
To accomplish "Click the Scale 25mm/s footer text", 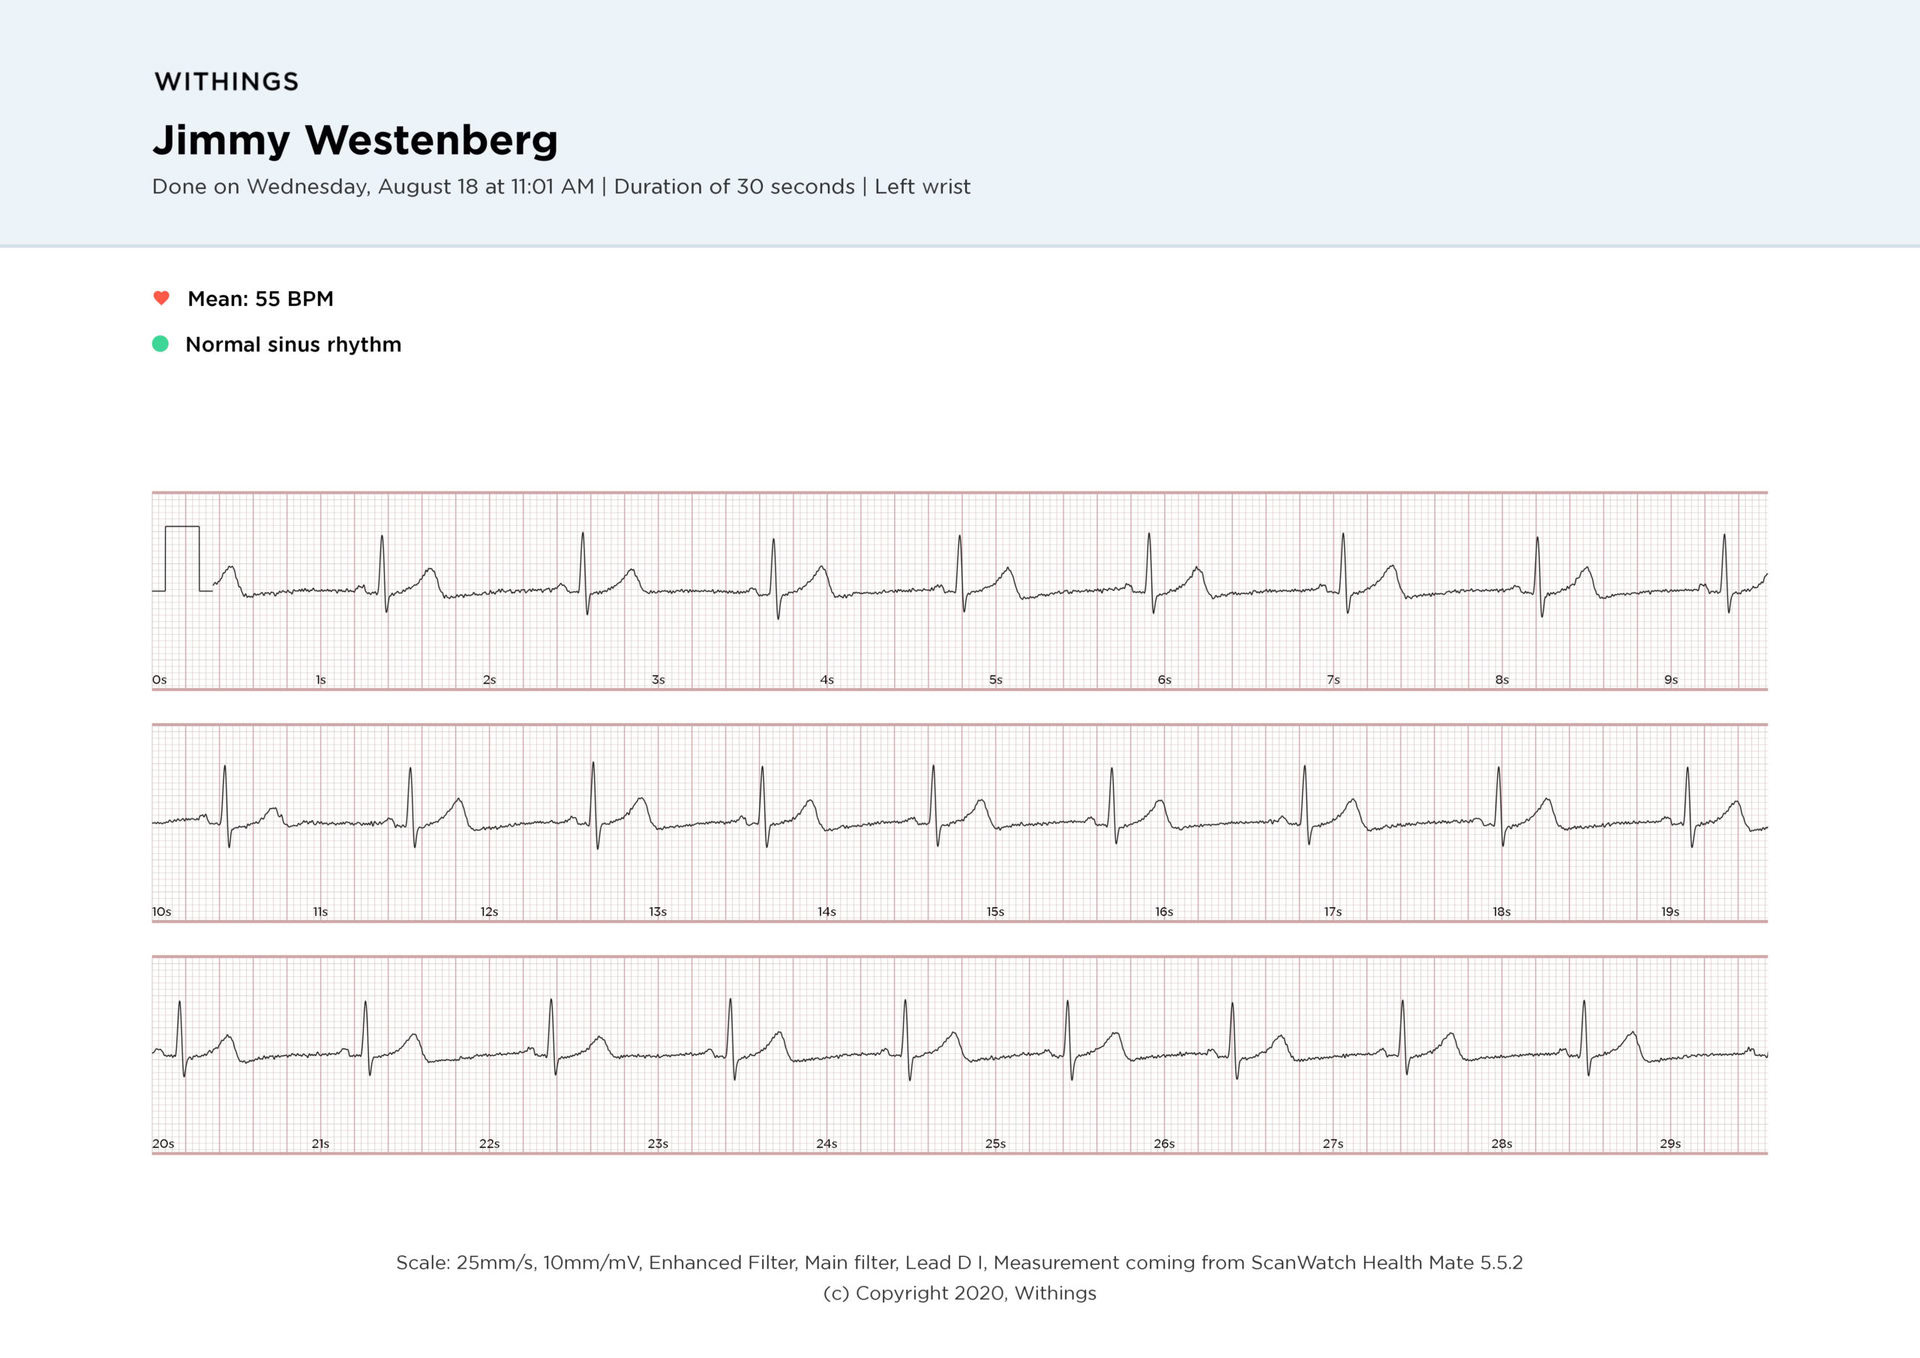I will (959, 1263).
